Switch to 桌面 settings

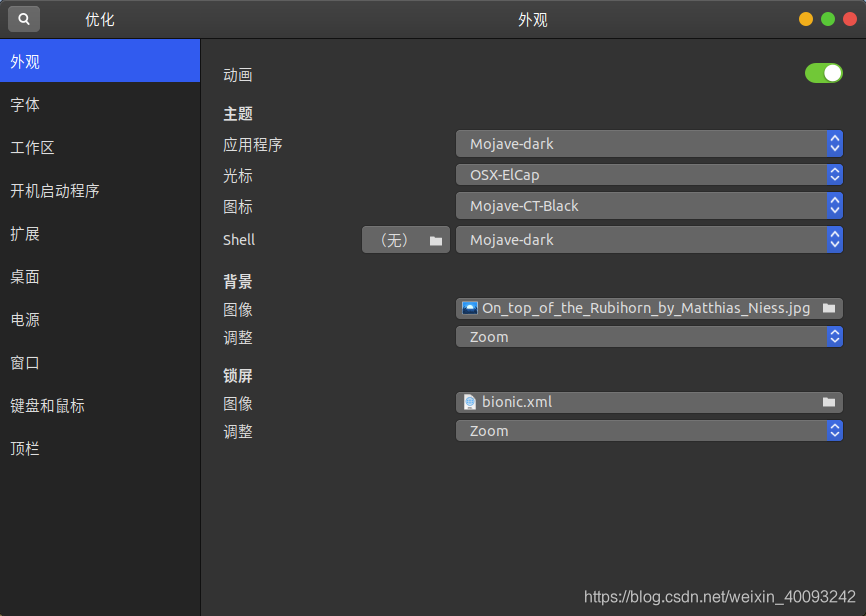click(100, 277)
